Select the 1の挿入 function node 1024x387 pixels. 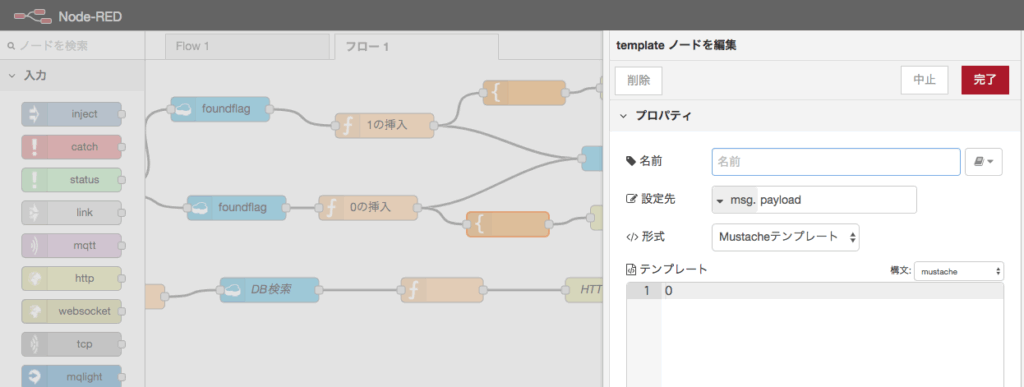[385, 125]
